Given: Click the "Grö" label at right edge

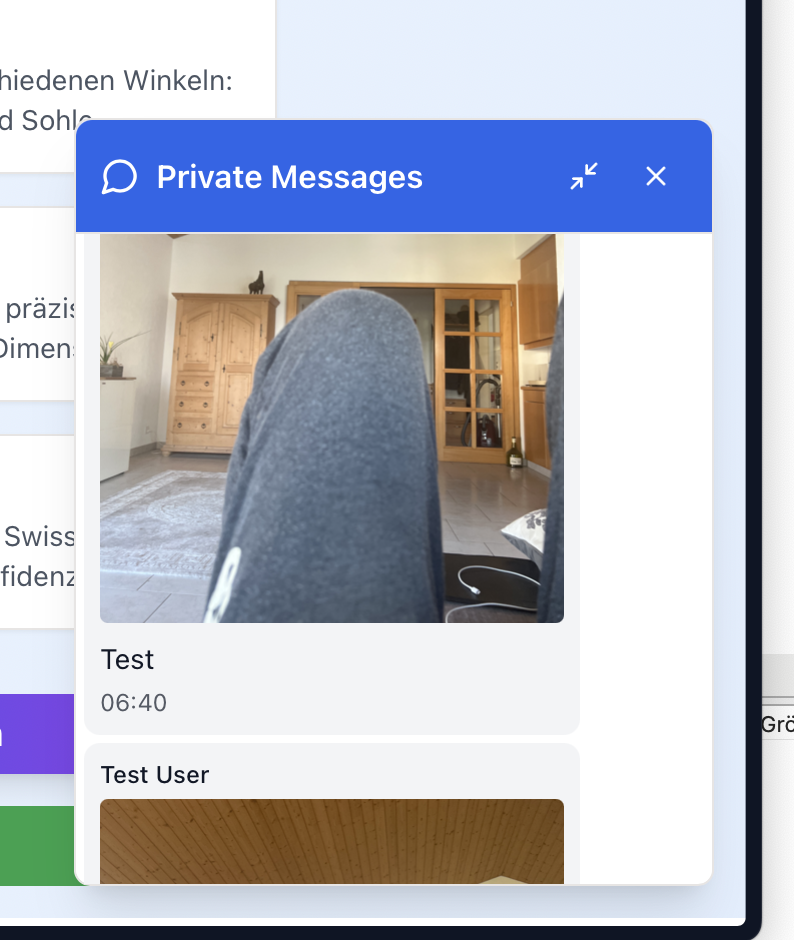Looking at the screenshot, I should (x=777, y=725).
